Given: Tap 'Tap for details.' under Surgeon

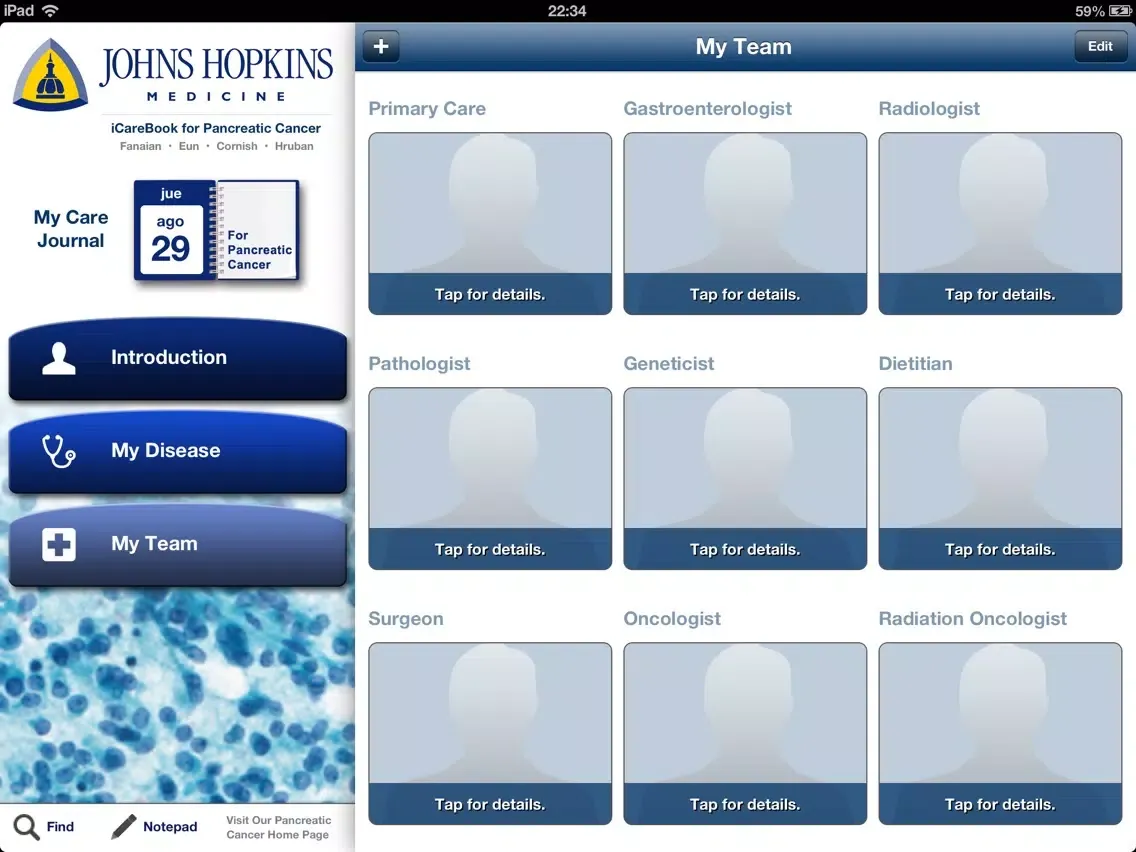Looking at the screenshot, I should pos(490,804).
